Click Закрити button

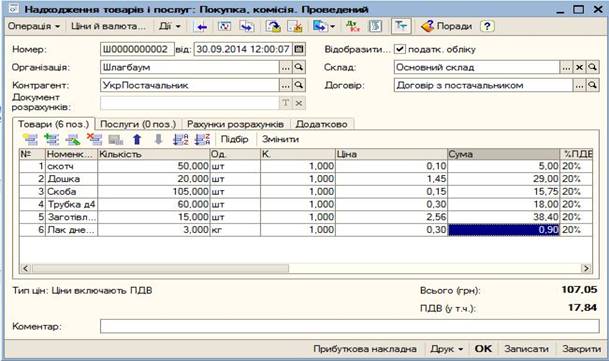coord(581,349)
